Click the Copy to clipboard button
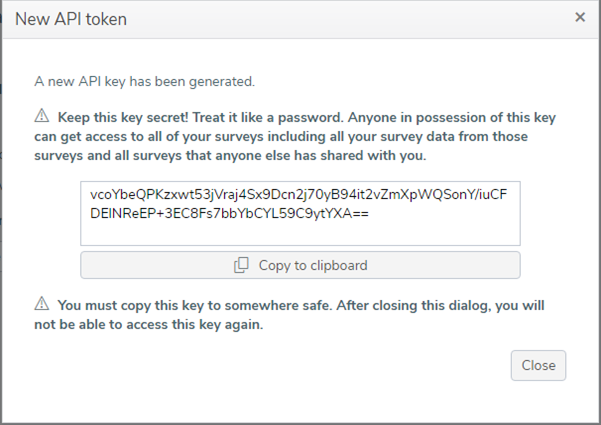Image resolution: width=601 pixels, height=425 pixels. click(x=300, y=265)
